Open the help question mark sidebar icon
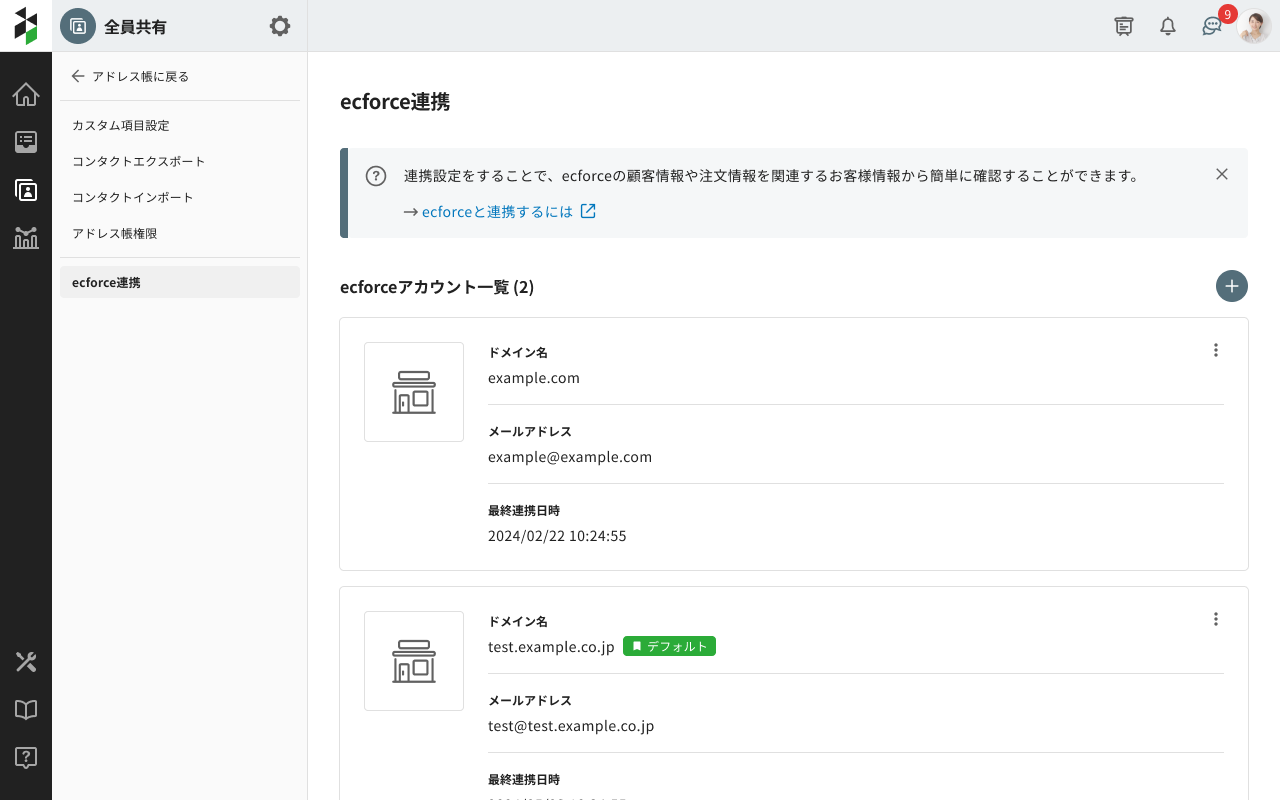The height and width of the screenshot is (800, 1280). point(26,758)
